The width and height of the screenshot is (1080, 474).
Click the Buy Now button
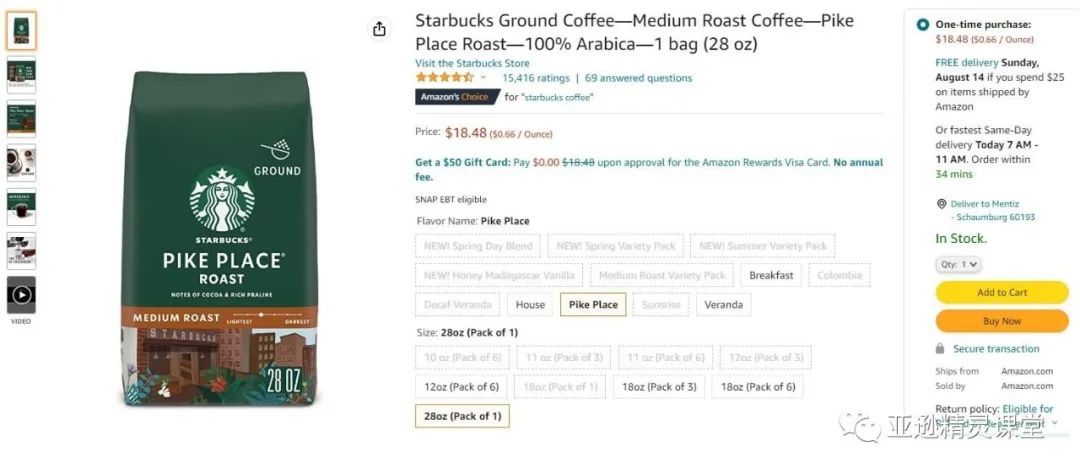coord(1001,322)
